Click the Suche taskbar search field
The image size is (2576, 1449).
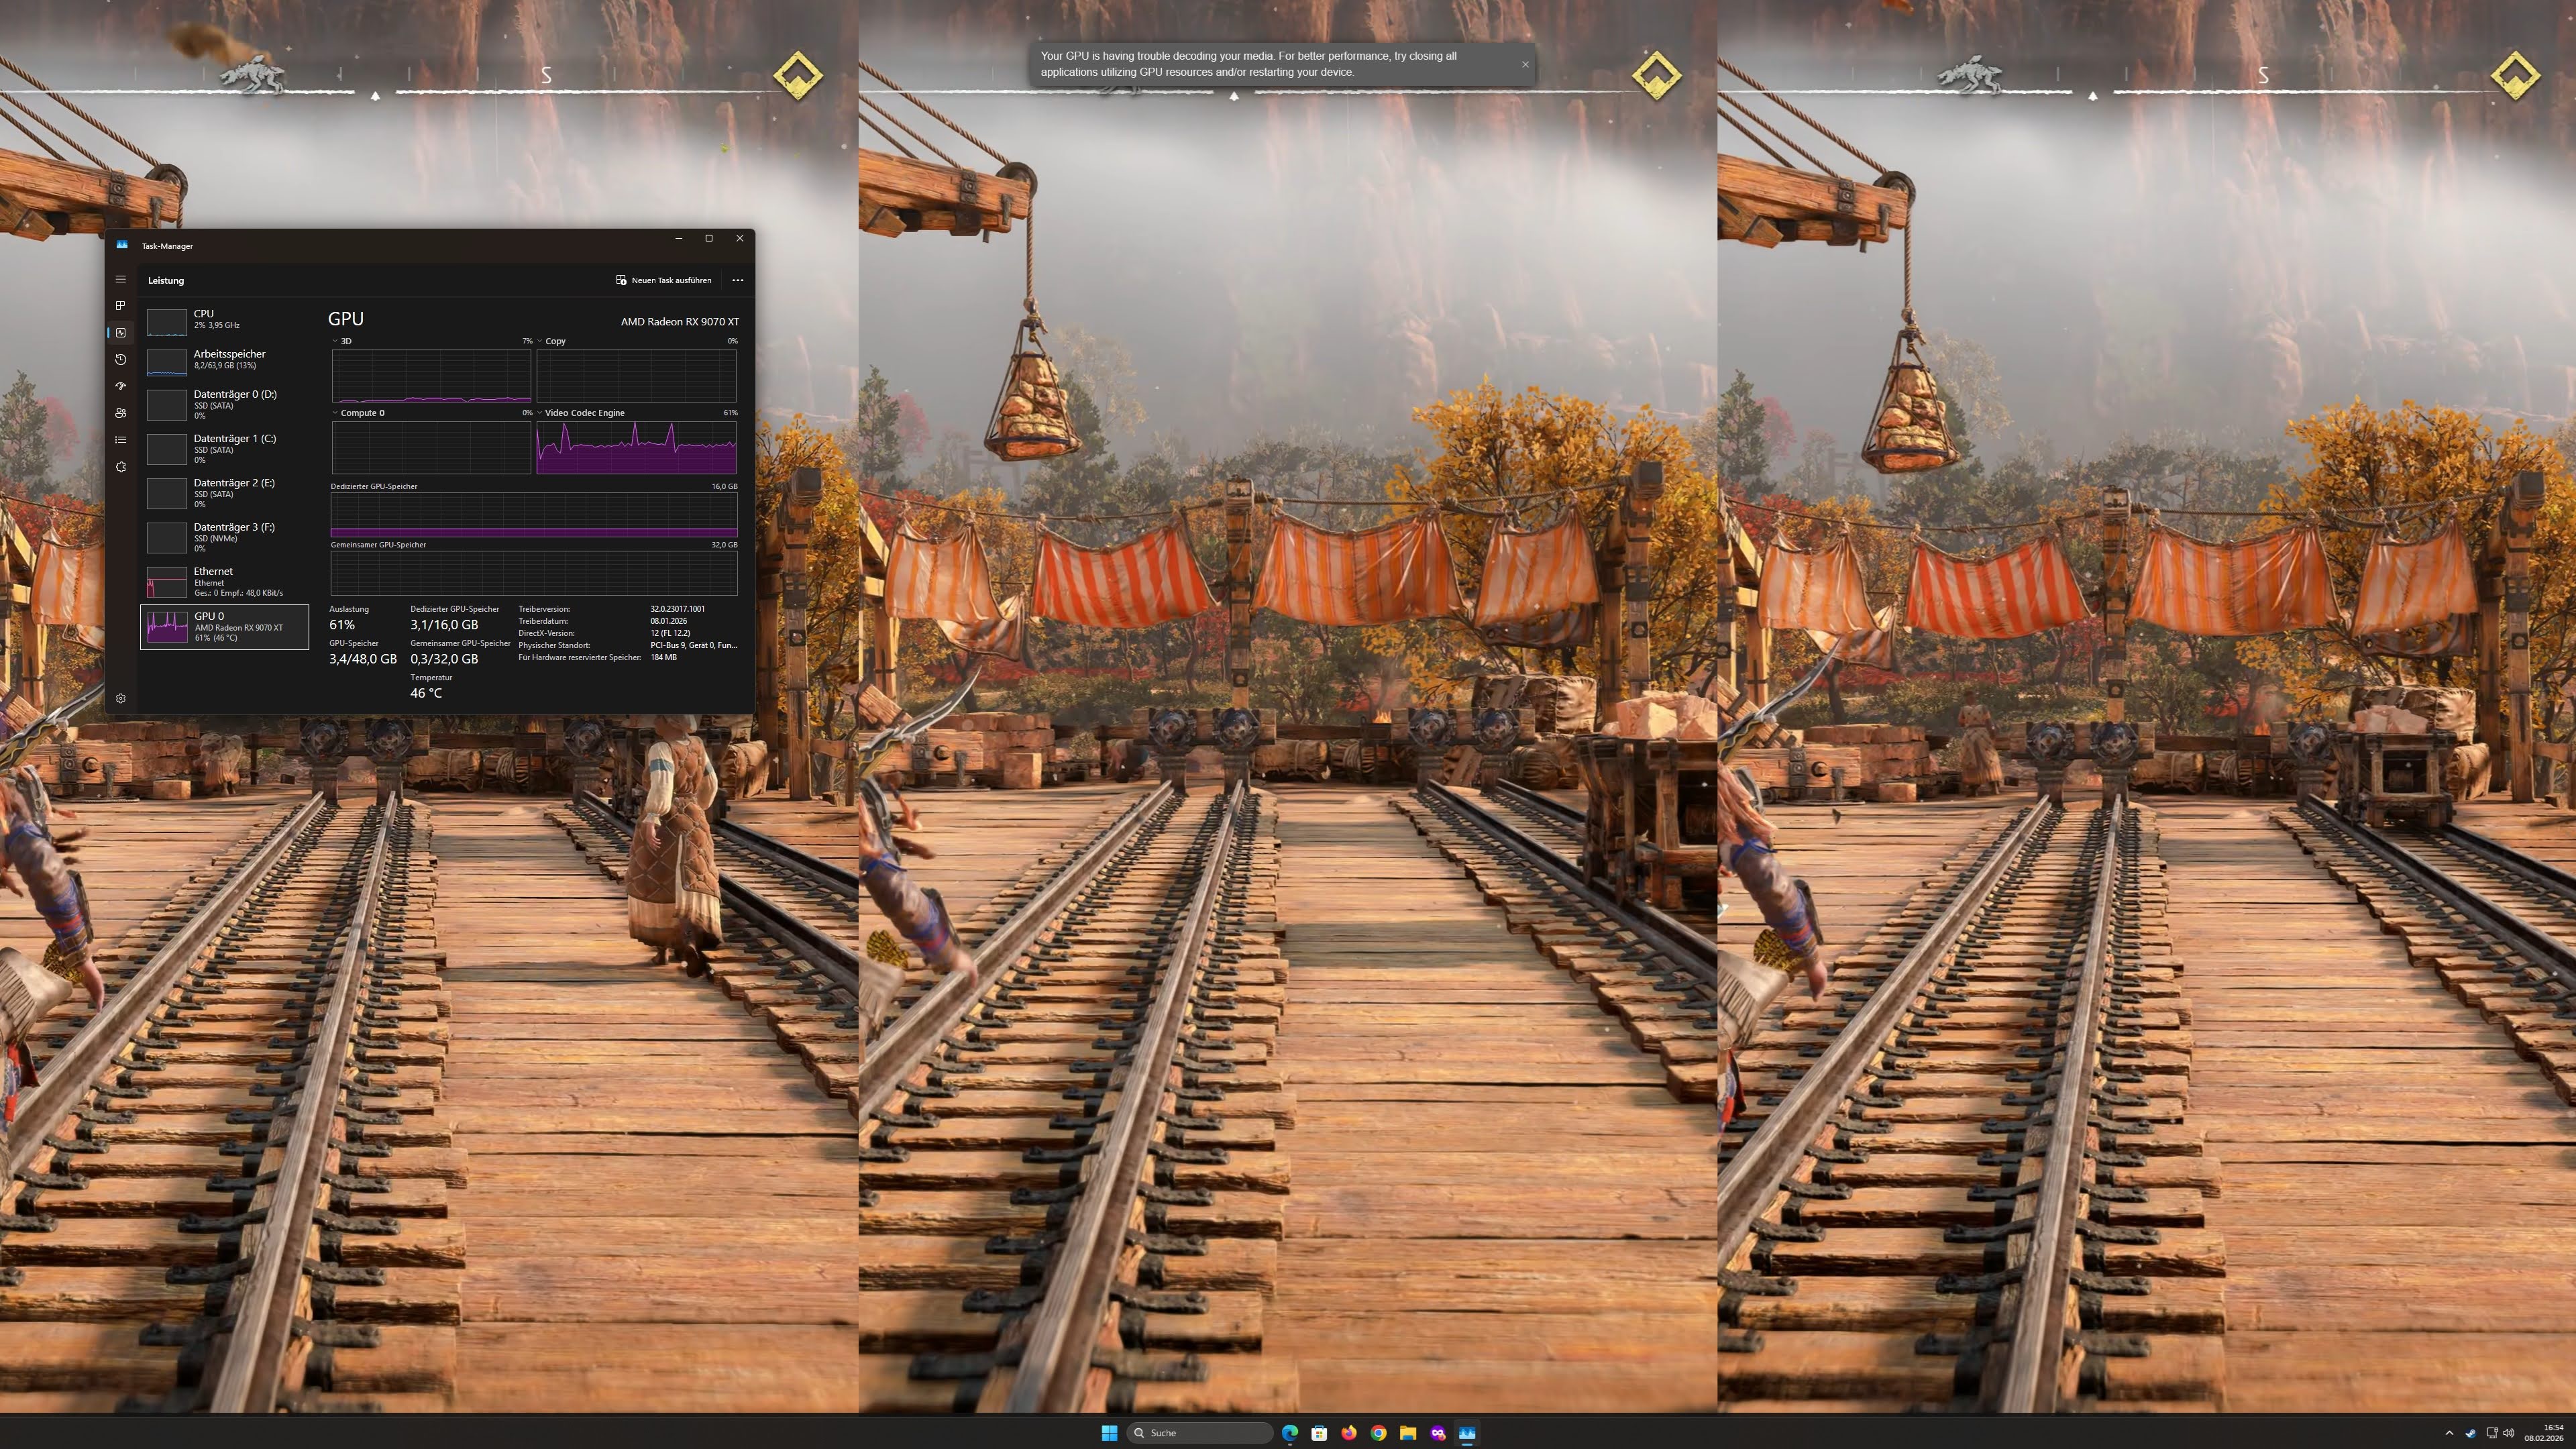point(1199,1433)
